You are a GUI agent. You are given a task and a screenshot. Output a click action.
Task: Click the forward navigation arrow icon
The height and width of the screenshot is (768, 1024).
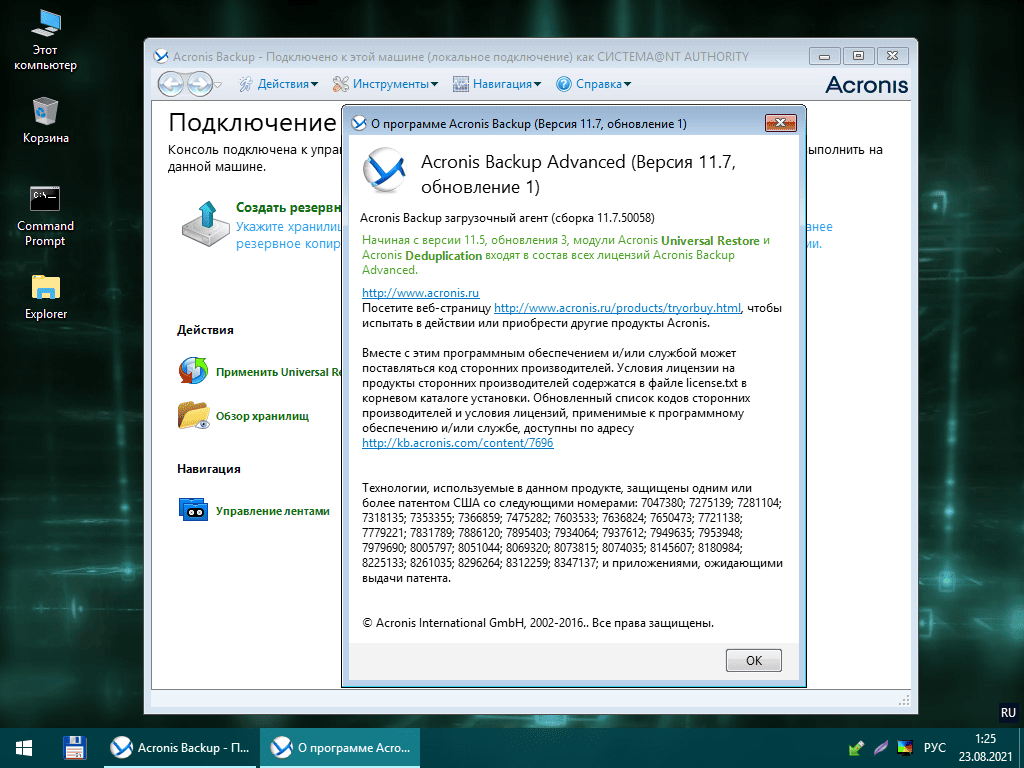(x=199, y=85)
